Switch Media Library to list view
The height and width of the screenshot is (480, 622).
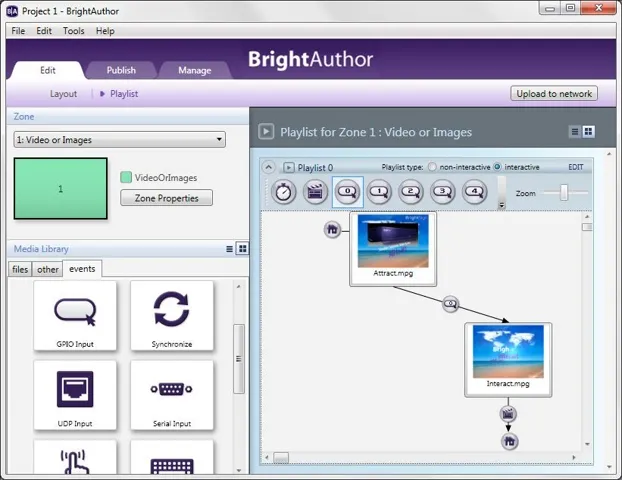[229, 249]
